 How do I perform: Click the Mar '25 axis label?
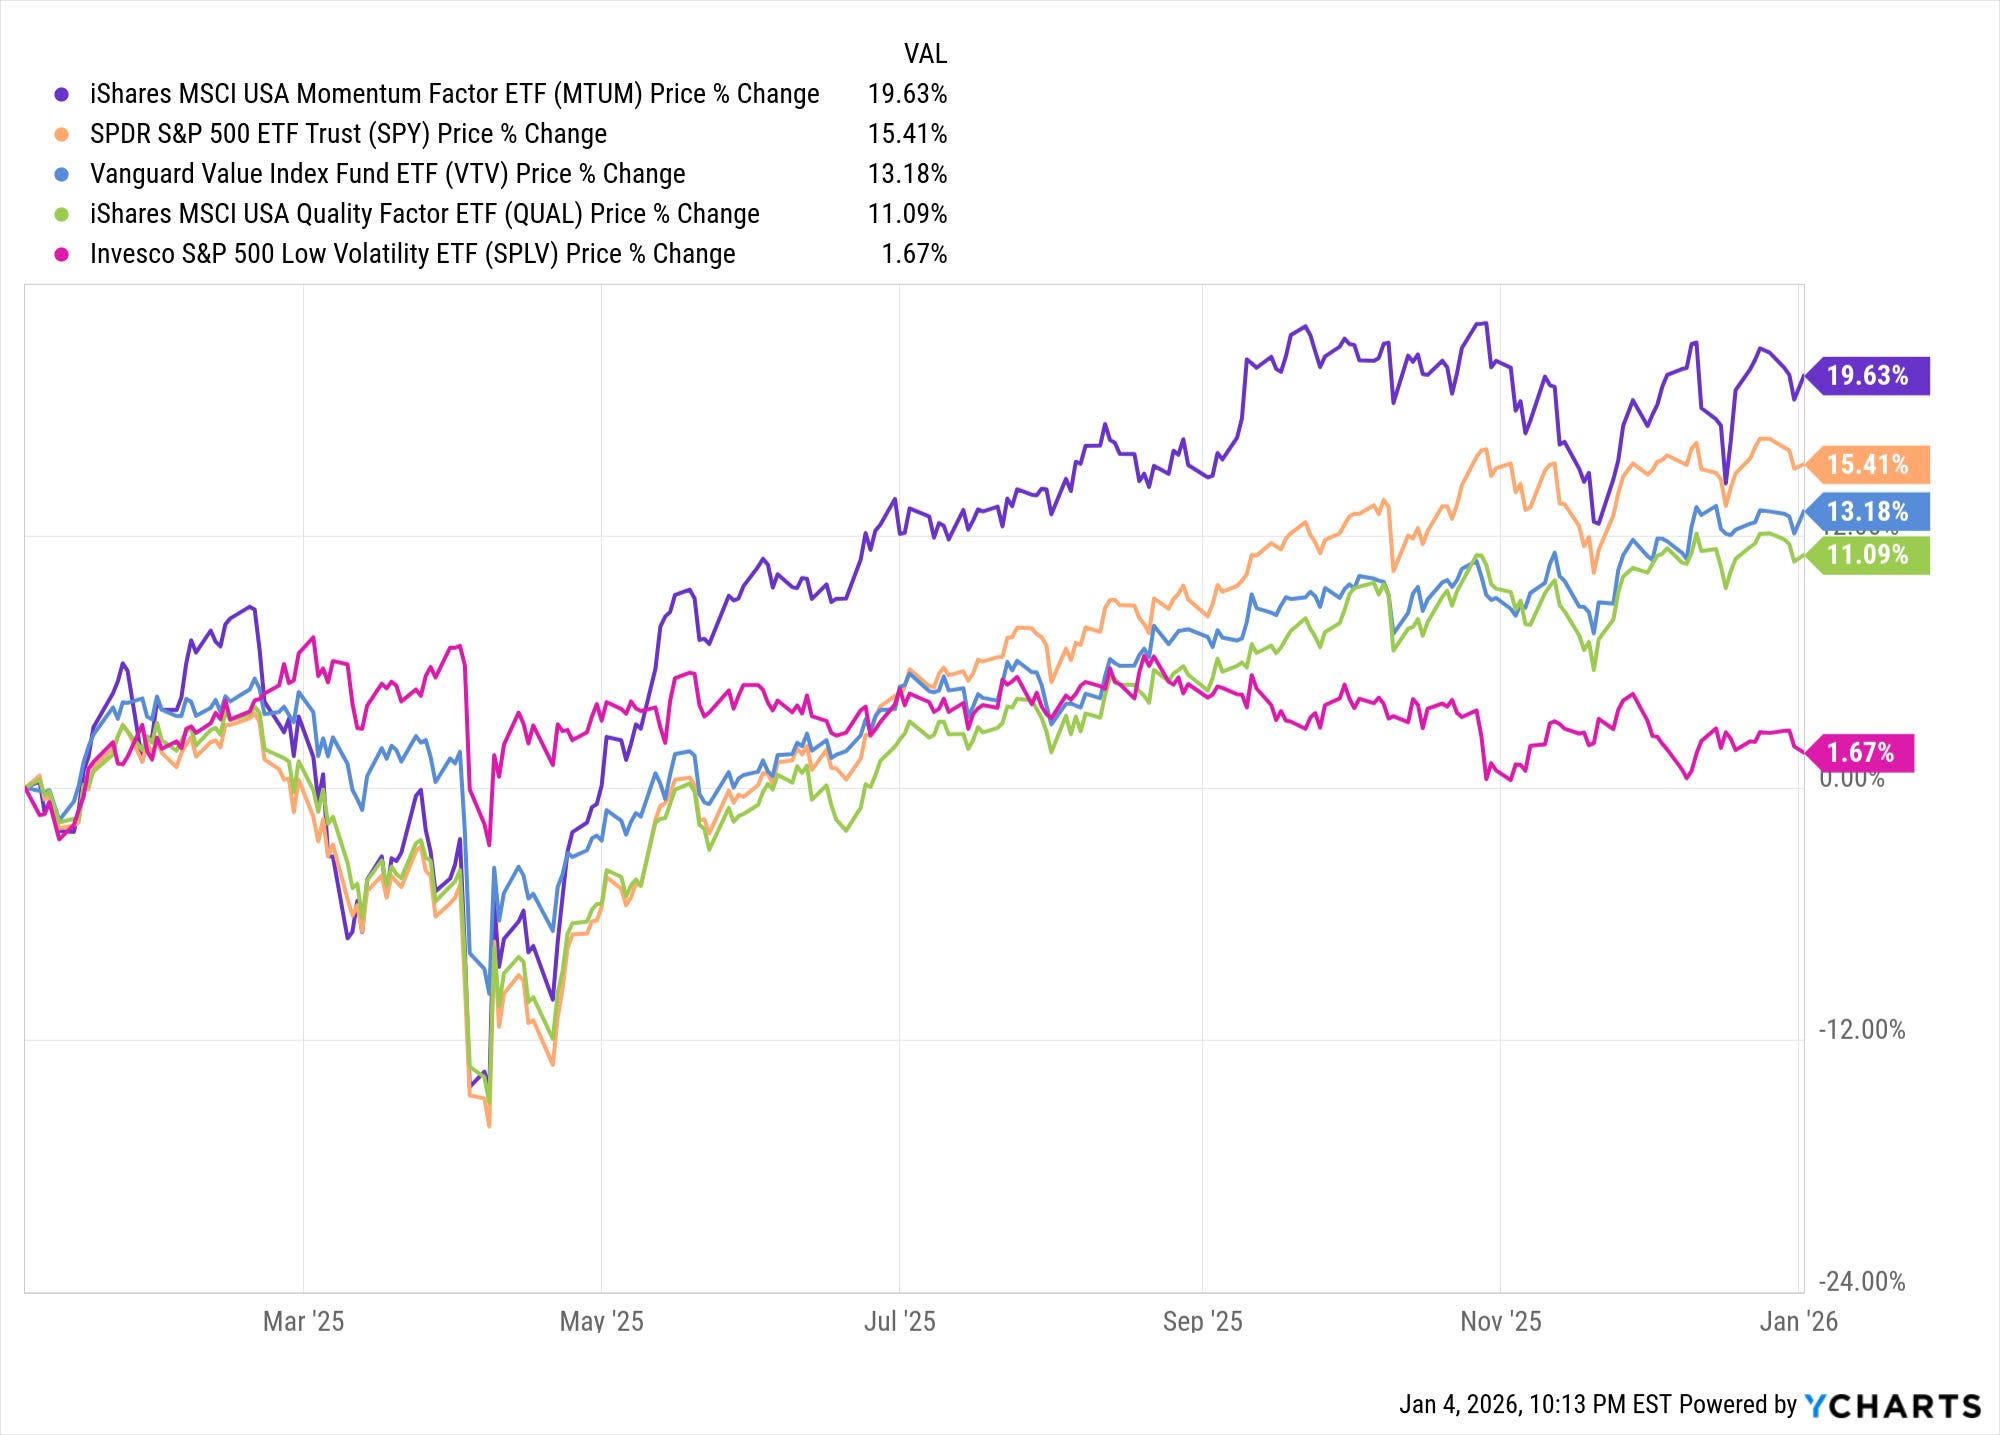[x=303, y=1321]
